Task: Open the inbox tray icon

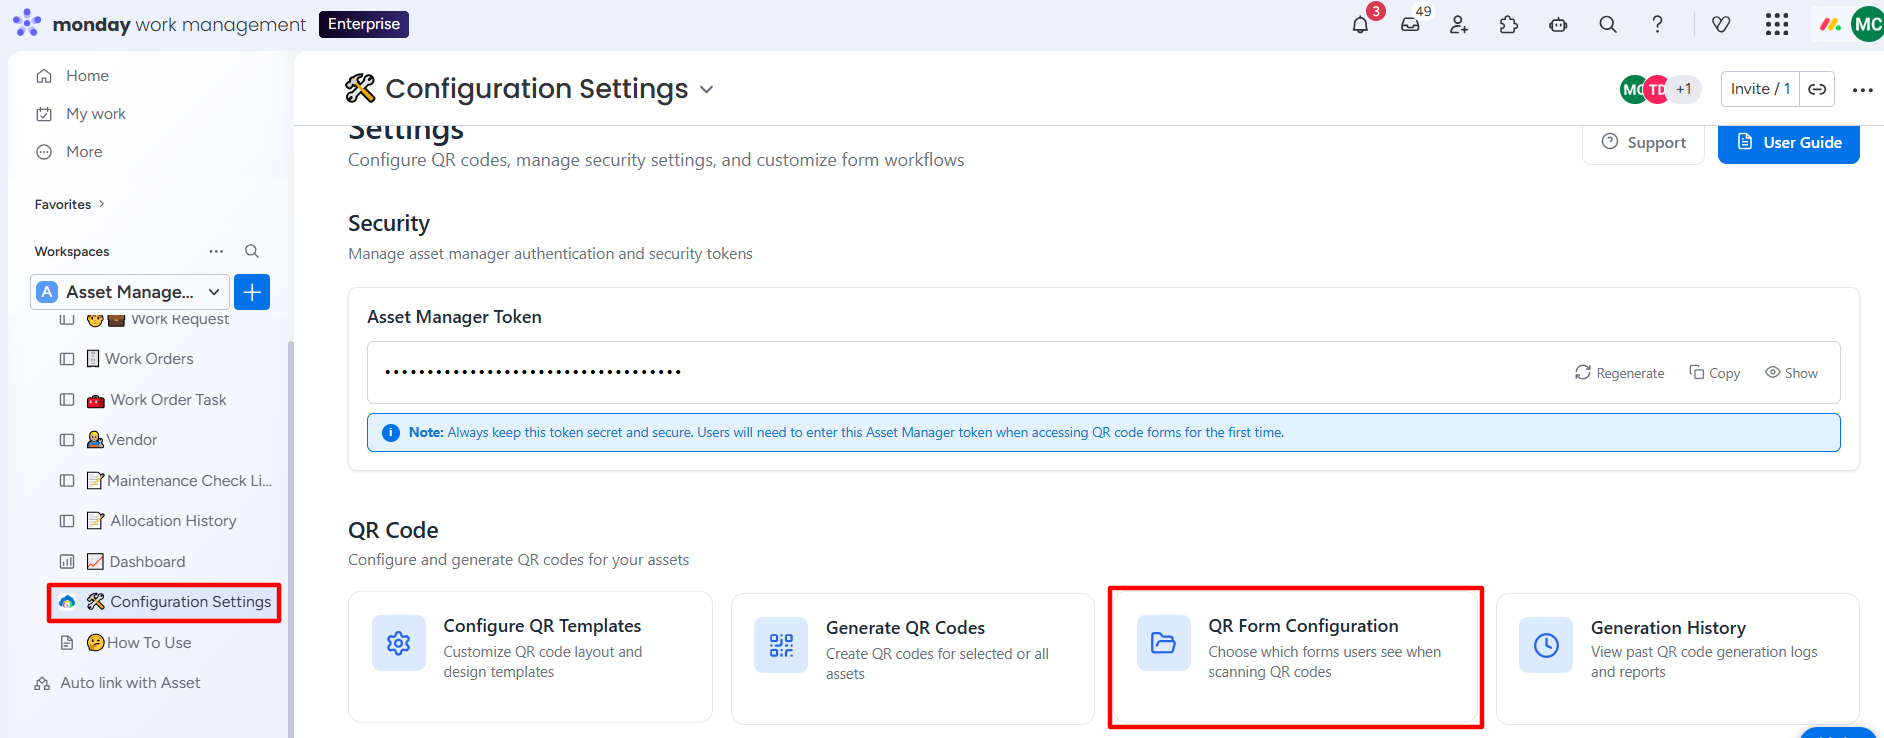Action: coord(1410,25)
